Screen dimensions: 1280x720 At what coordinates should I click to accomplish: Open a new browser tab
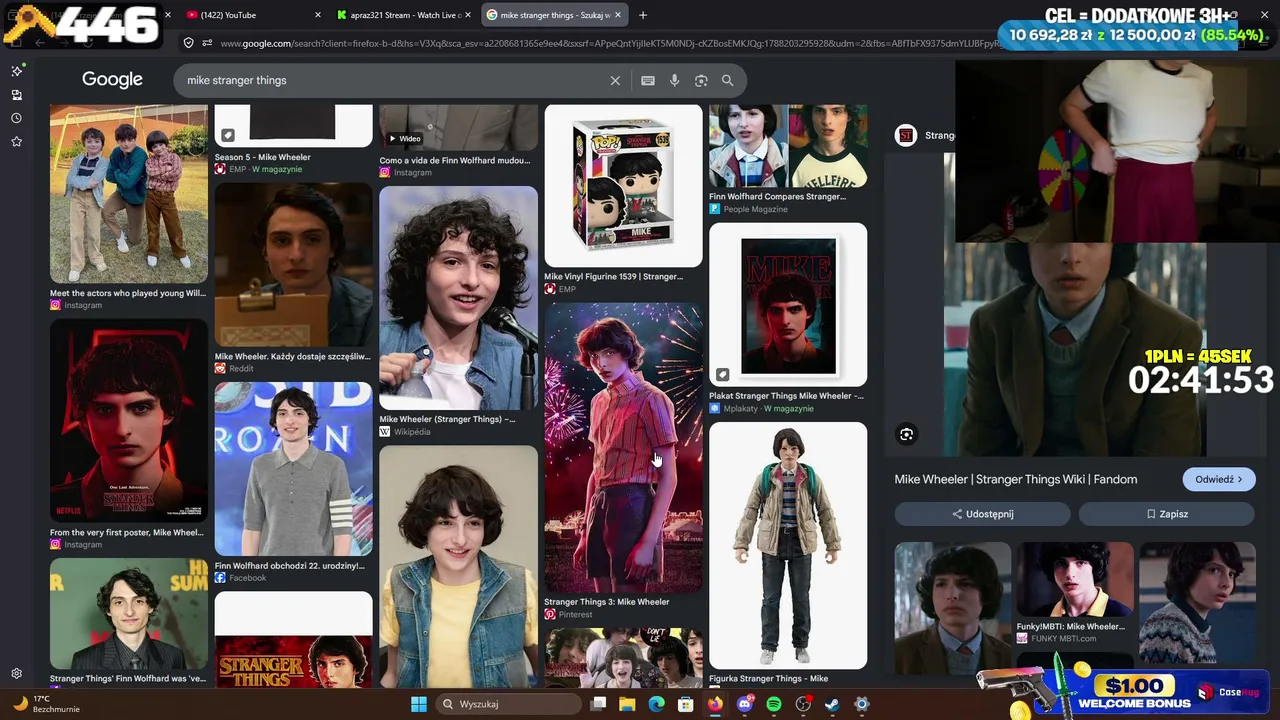(643, 15)
